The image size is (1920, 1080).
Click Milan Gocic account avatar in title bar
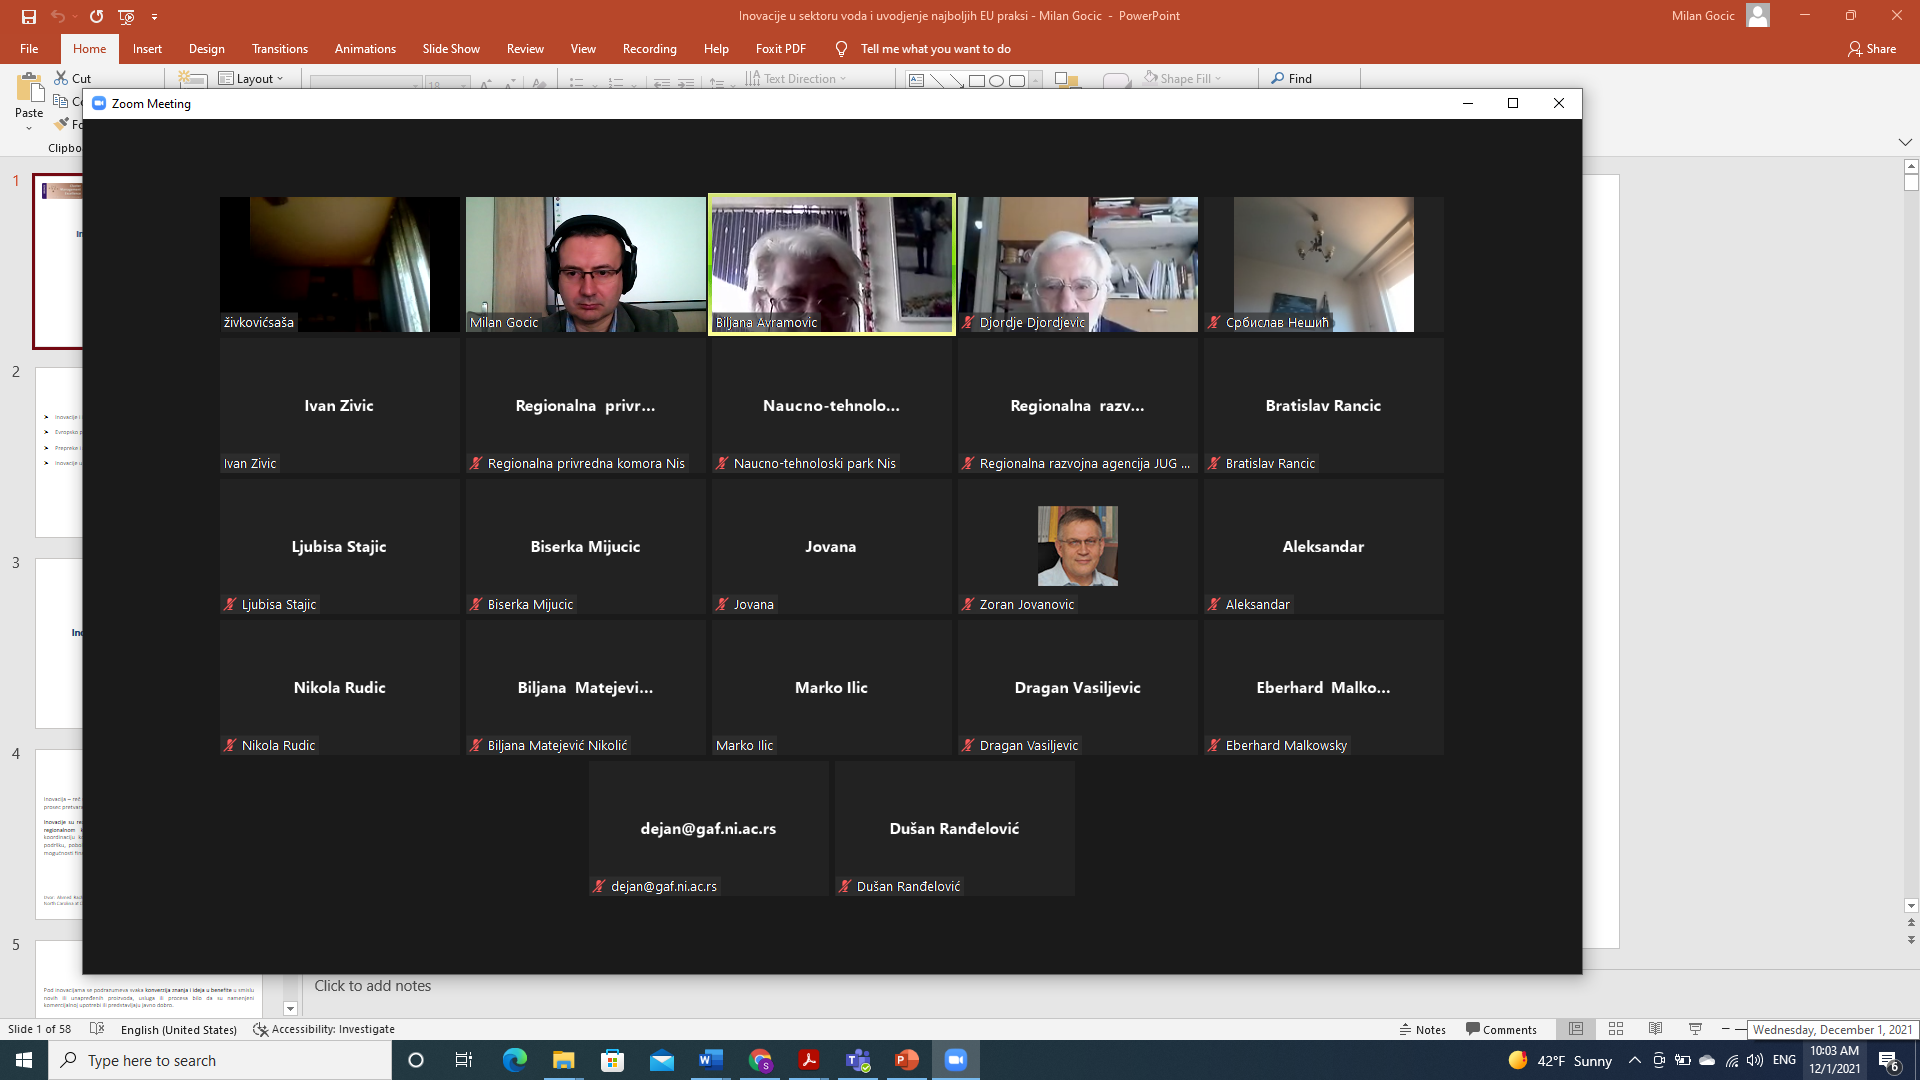pyautogui.click(x=1758, y=15)
